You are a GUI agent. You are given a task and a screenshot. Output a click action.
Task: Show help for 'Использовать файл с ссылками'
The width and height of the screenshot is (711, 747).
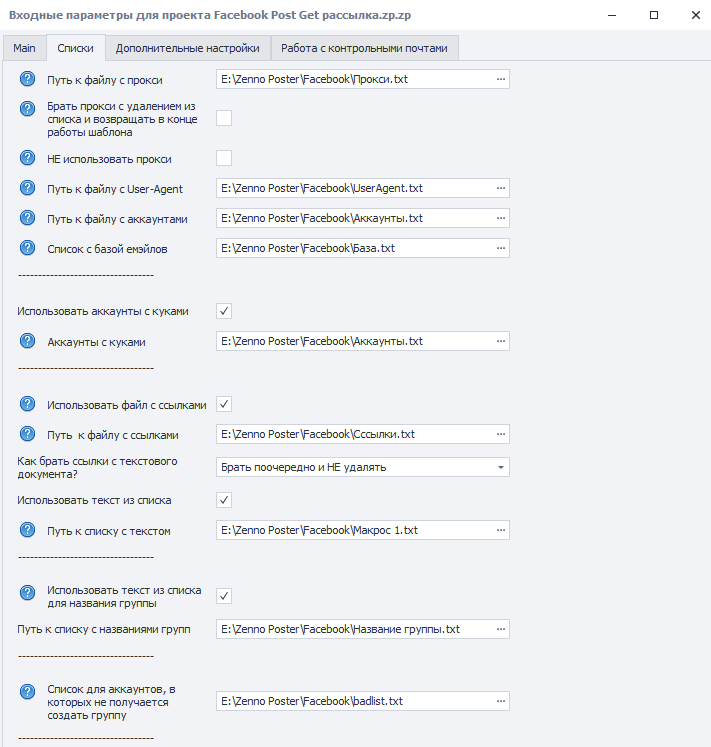27,404
